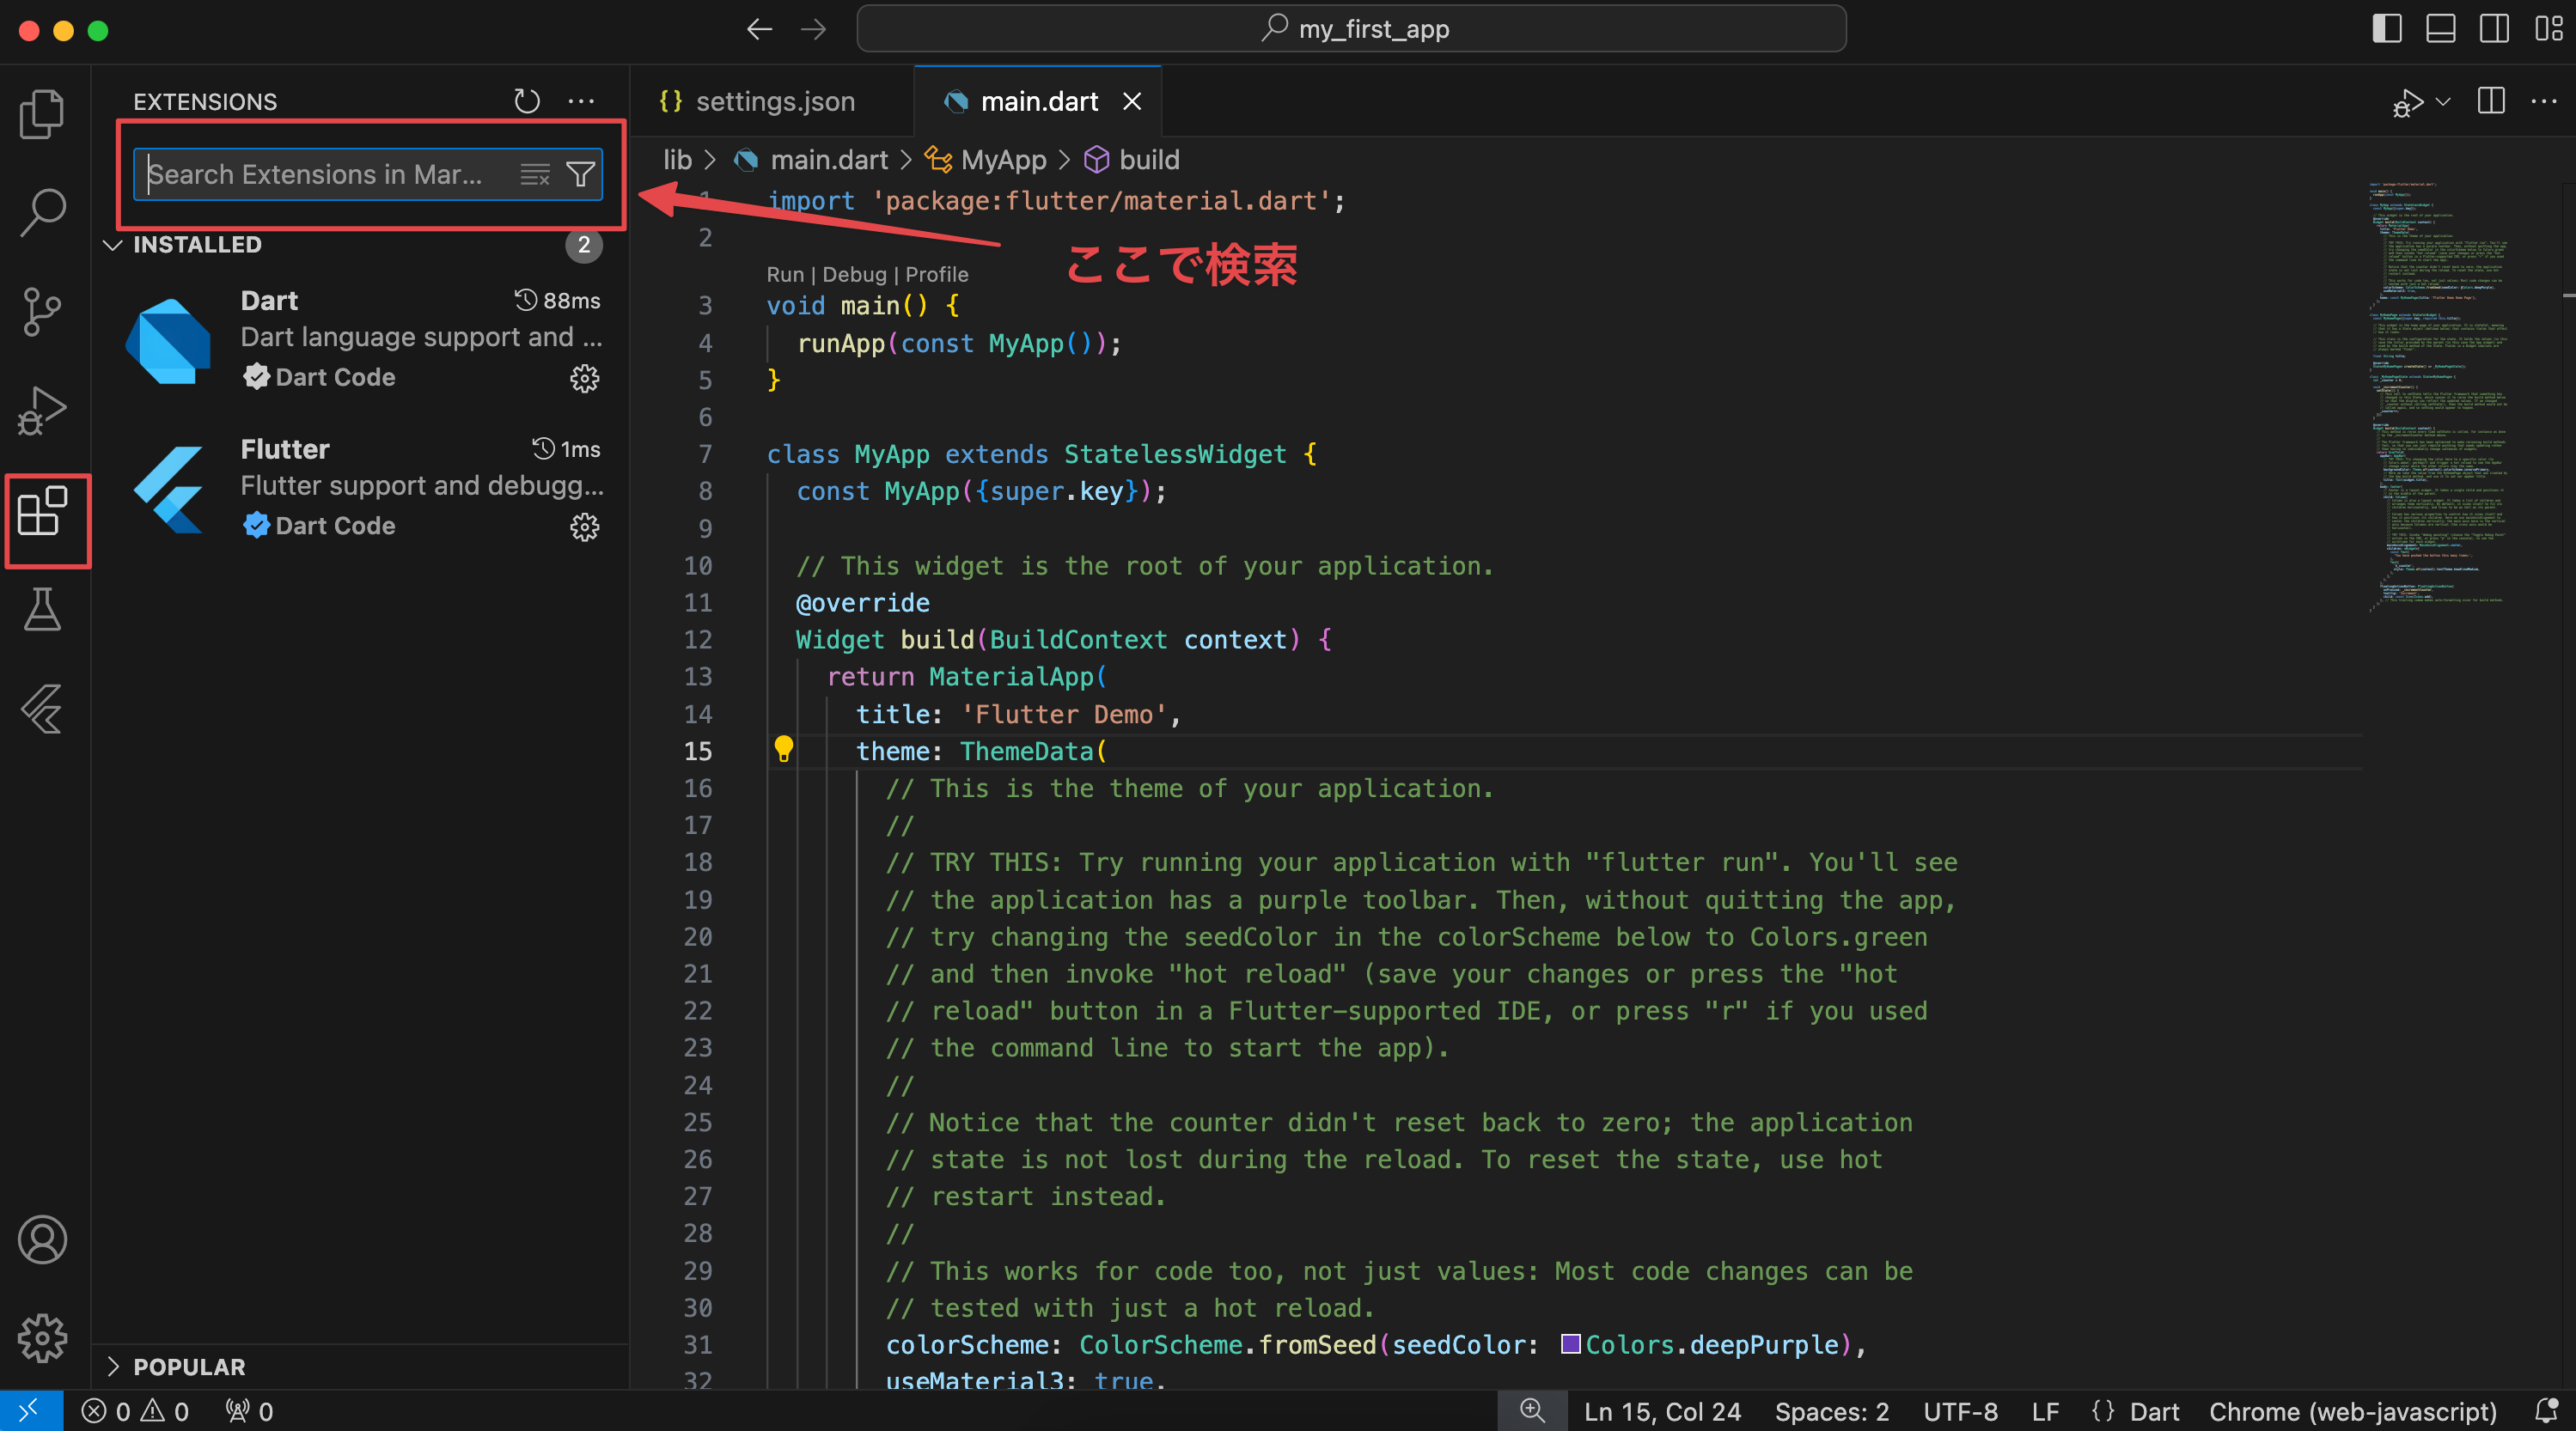Viewport: 2576px width, 1431px height.
Task: Clear extensions search results
Action: coord(535,175)
